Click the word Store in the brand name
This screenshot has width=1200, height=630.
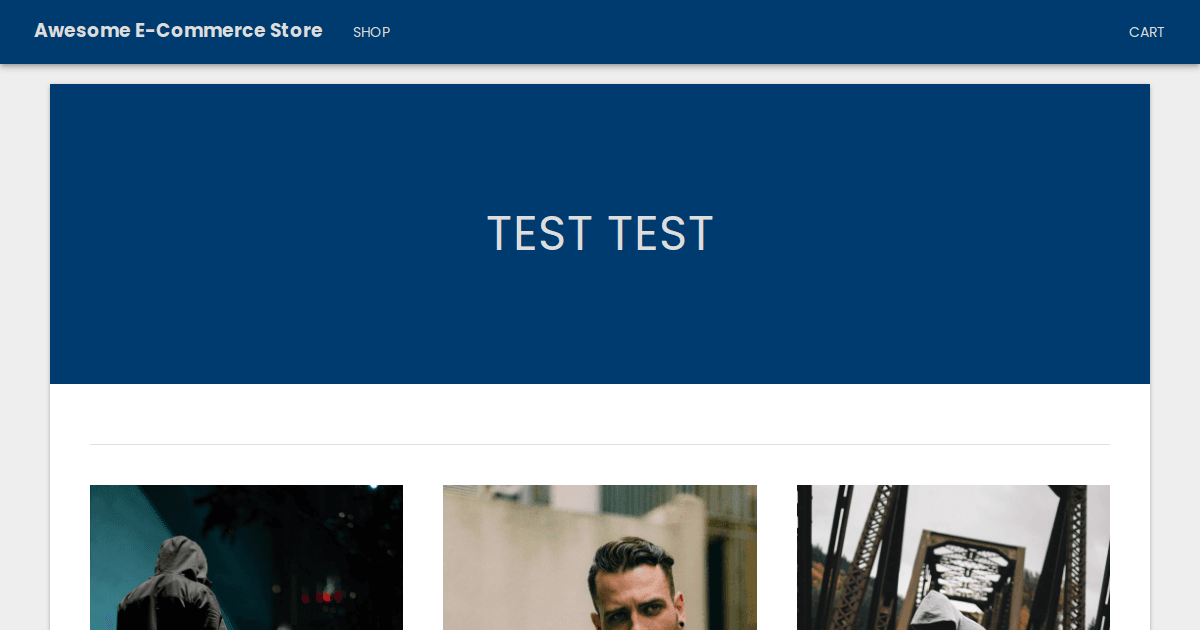296,31
